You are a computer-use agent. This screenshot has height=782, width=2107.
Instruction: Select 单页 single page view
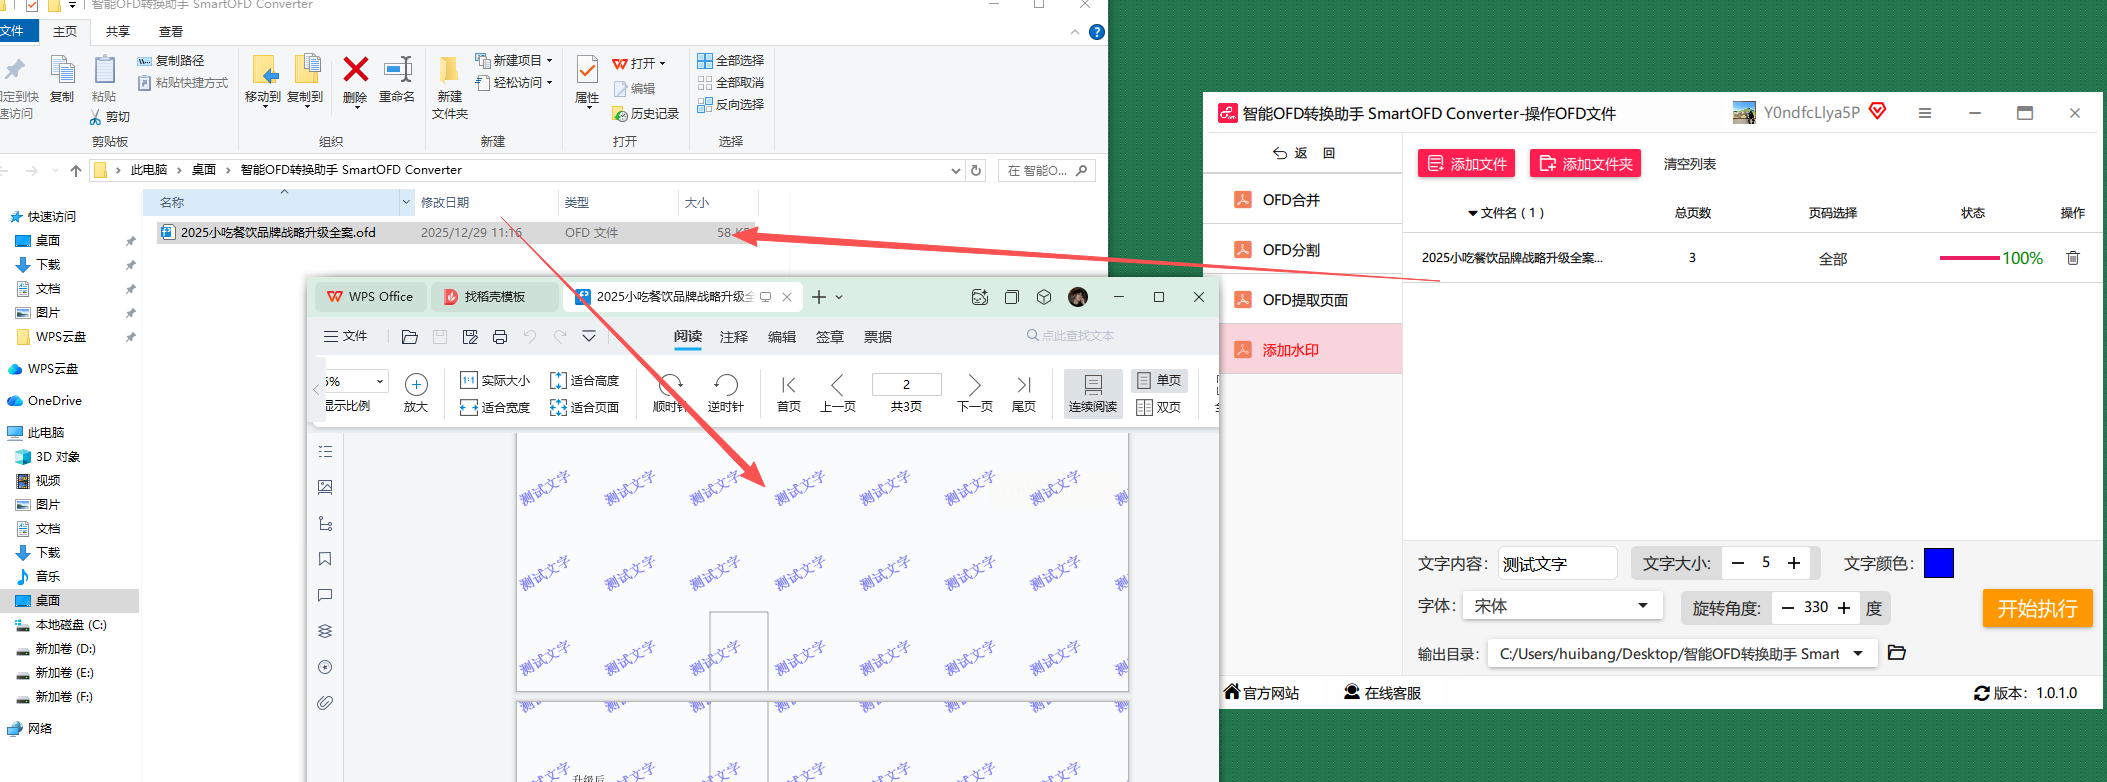pyautogui.click(x=1159, y=380)
